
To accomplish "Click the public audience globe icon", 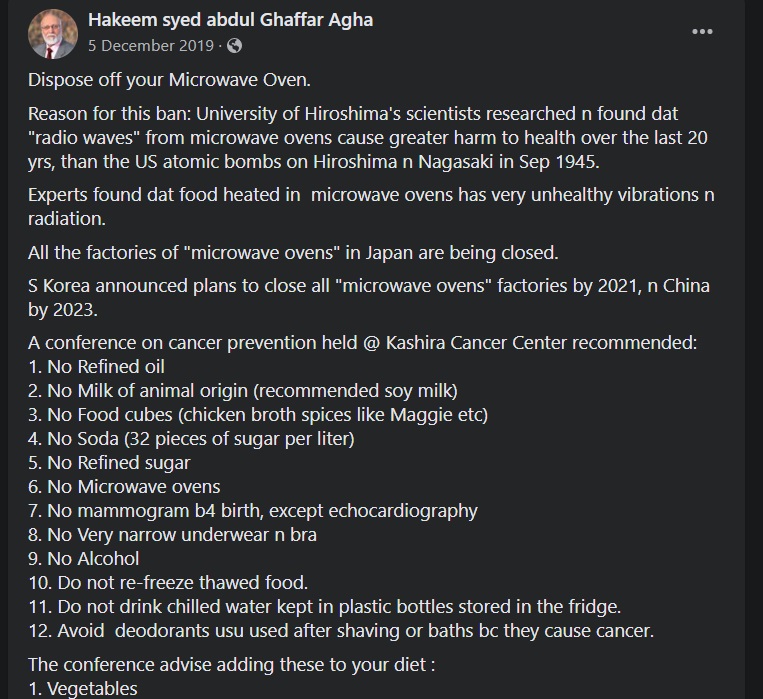I will tap(234, 45).
